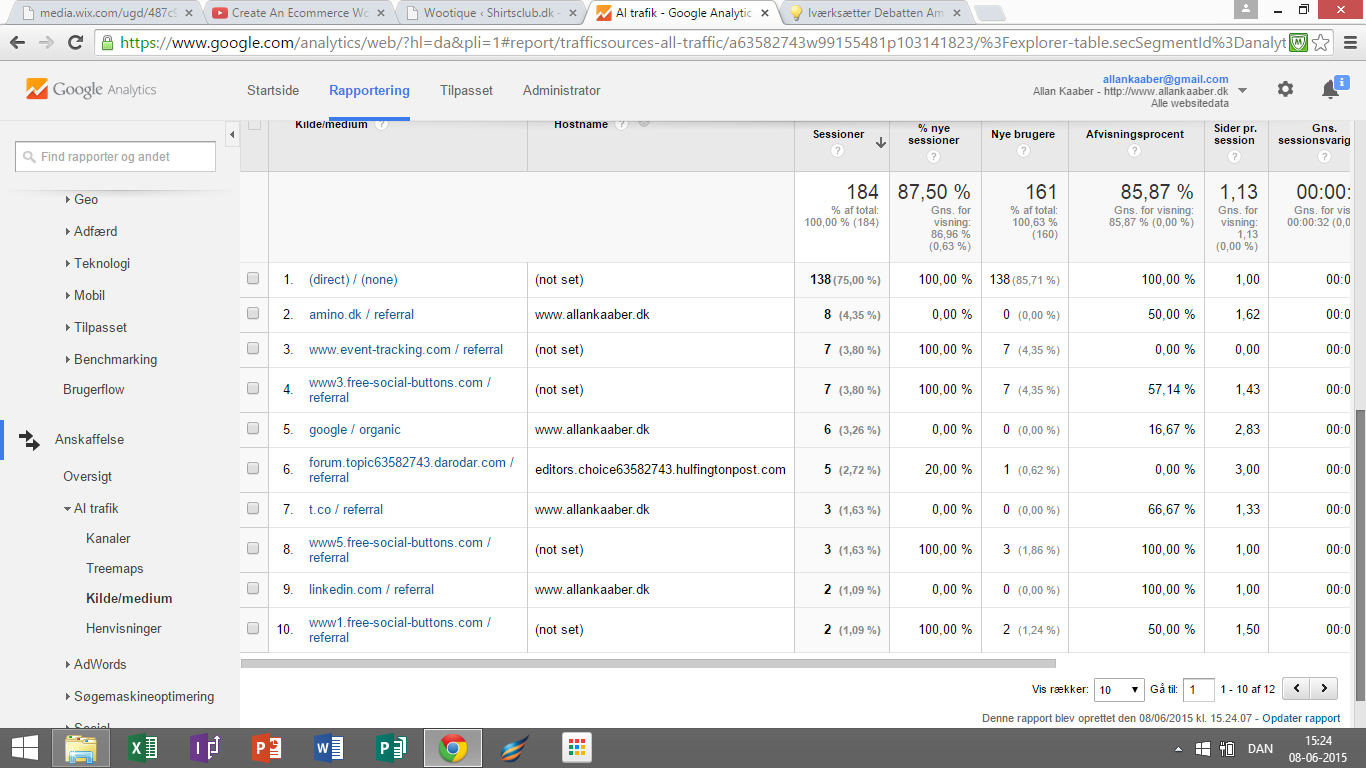Open Henvisninger in the sidebar
The width and height of the screenshot is (1366, 768).
[x=124, y=628]
